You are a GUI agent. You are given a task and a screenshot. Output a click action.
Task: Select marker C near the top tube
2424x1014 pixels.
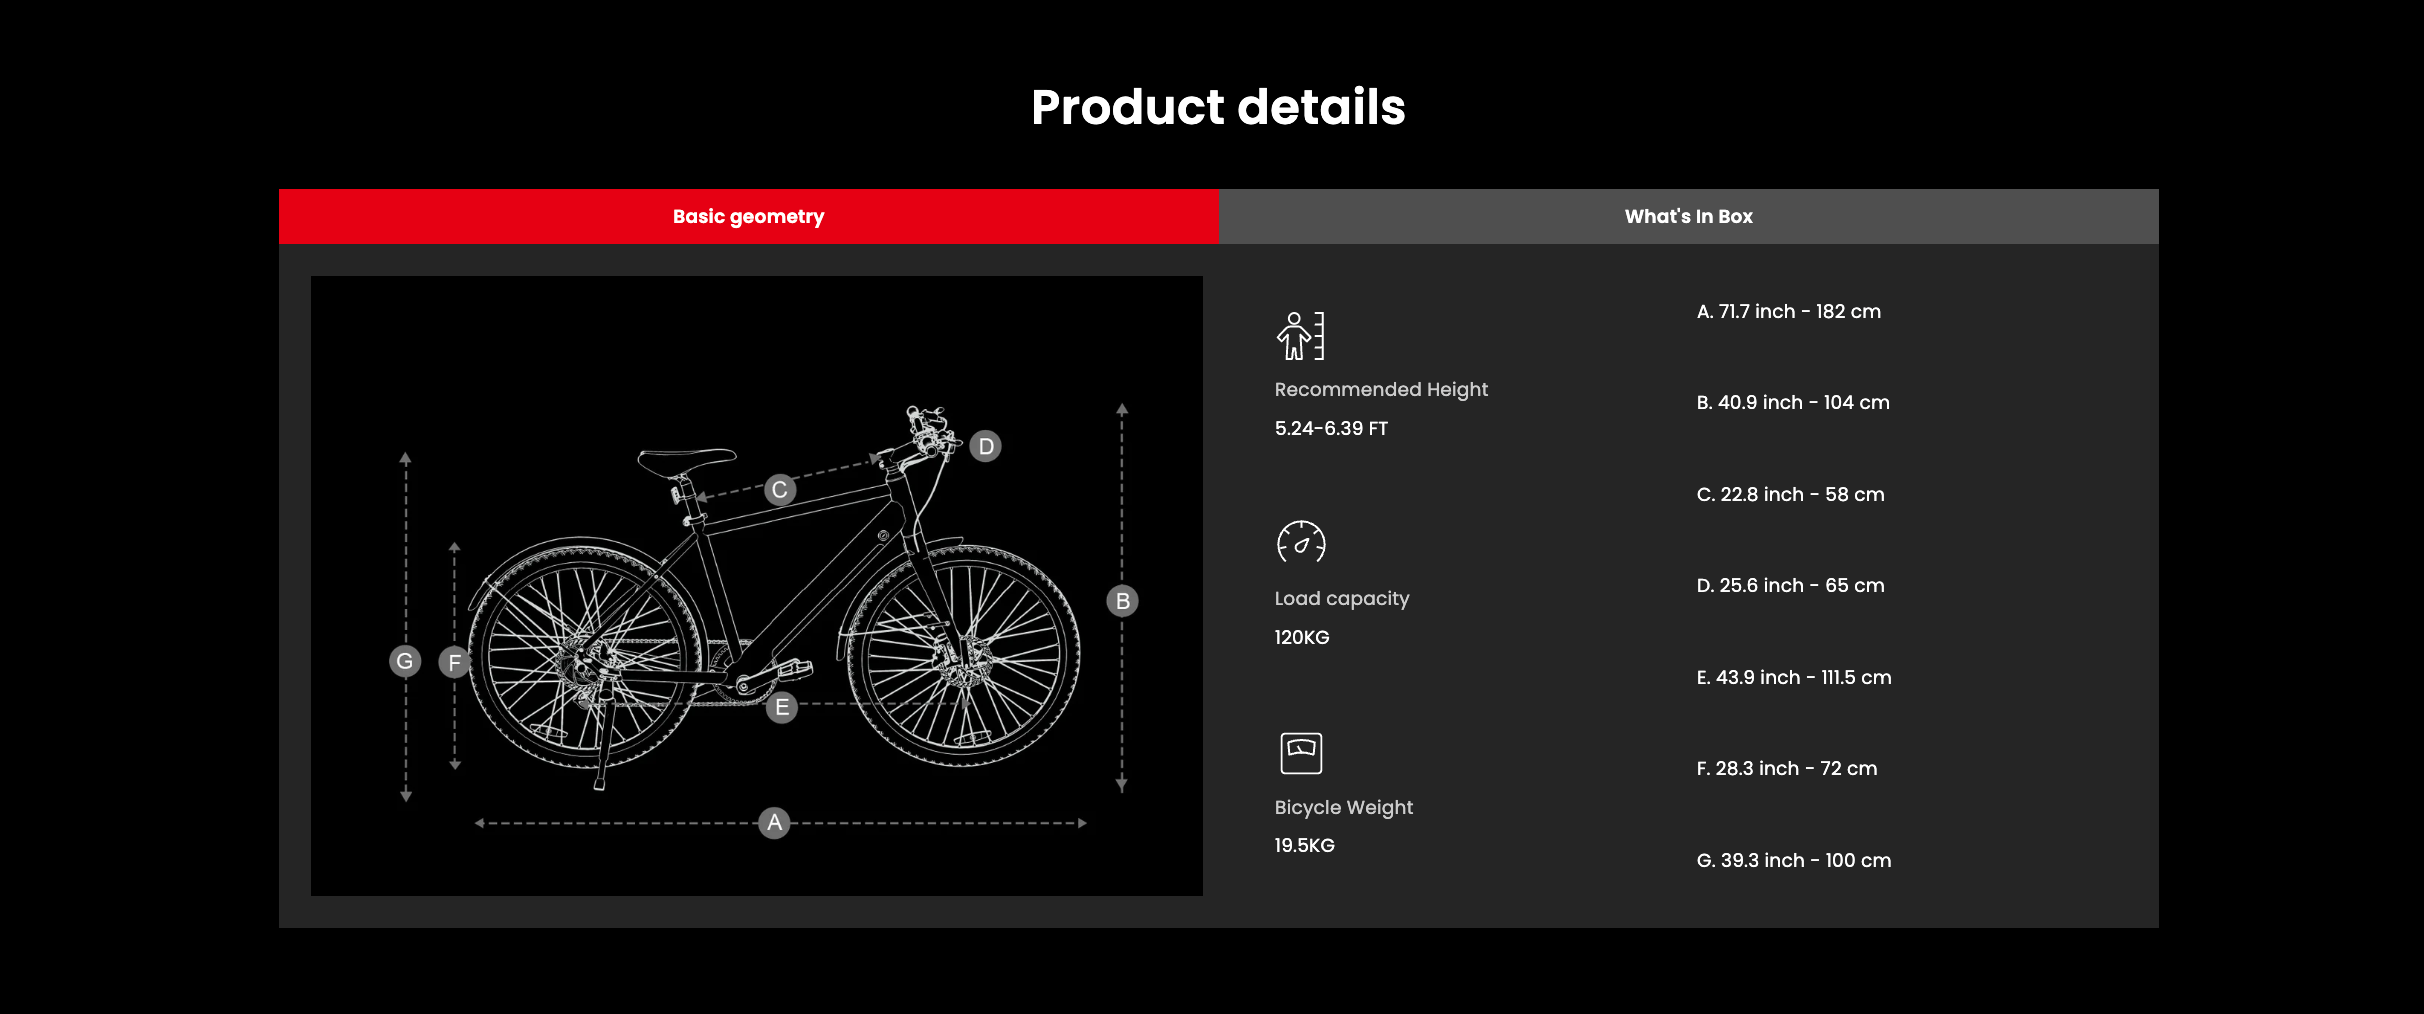click(x=780, y=490)
